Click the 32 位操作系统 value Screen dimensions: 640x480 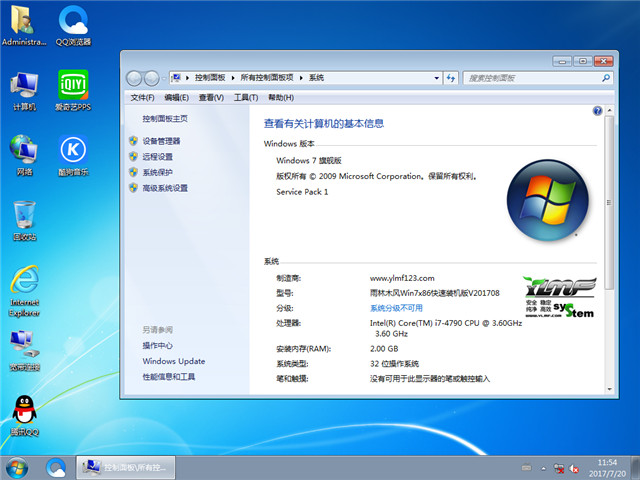[x=394, y=364]
